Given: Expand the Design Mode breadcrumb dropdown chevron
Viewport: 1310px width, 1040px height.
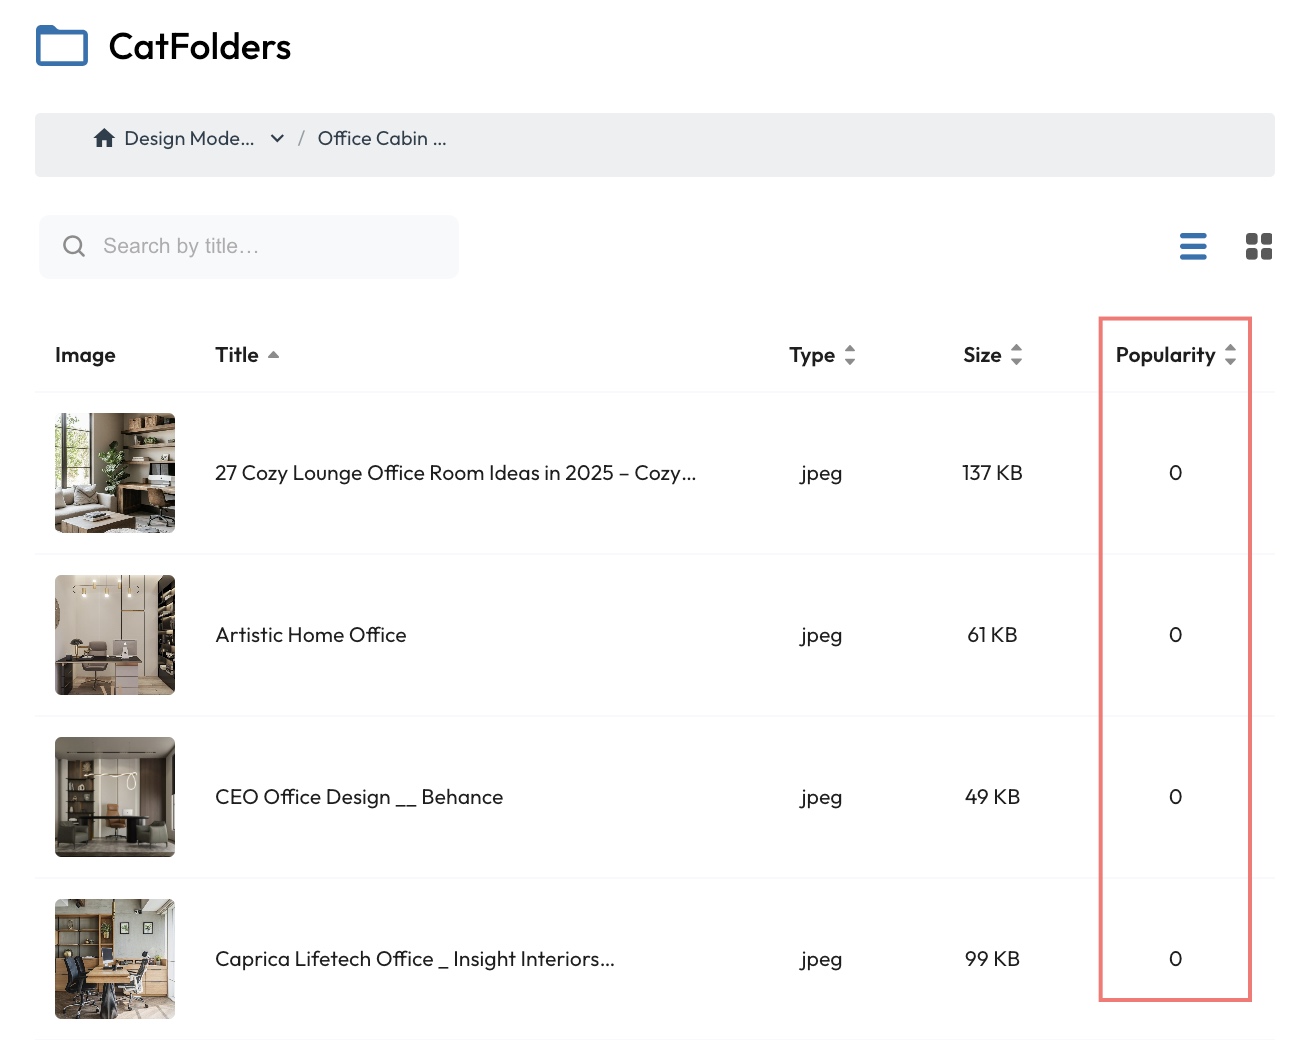Looking at the screenshot, I should click(x=277, y=138).
